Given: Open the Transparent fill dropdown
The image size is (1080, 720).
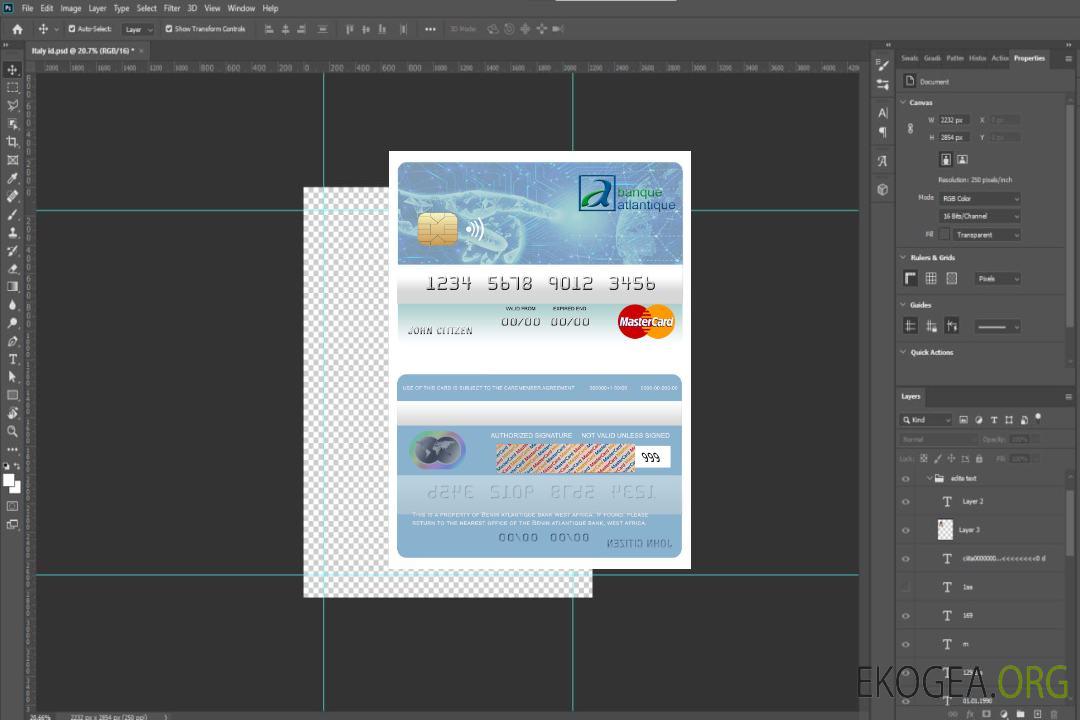Looking at the screenshot, I should (987, 235).
